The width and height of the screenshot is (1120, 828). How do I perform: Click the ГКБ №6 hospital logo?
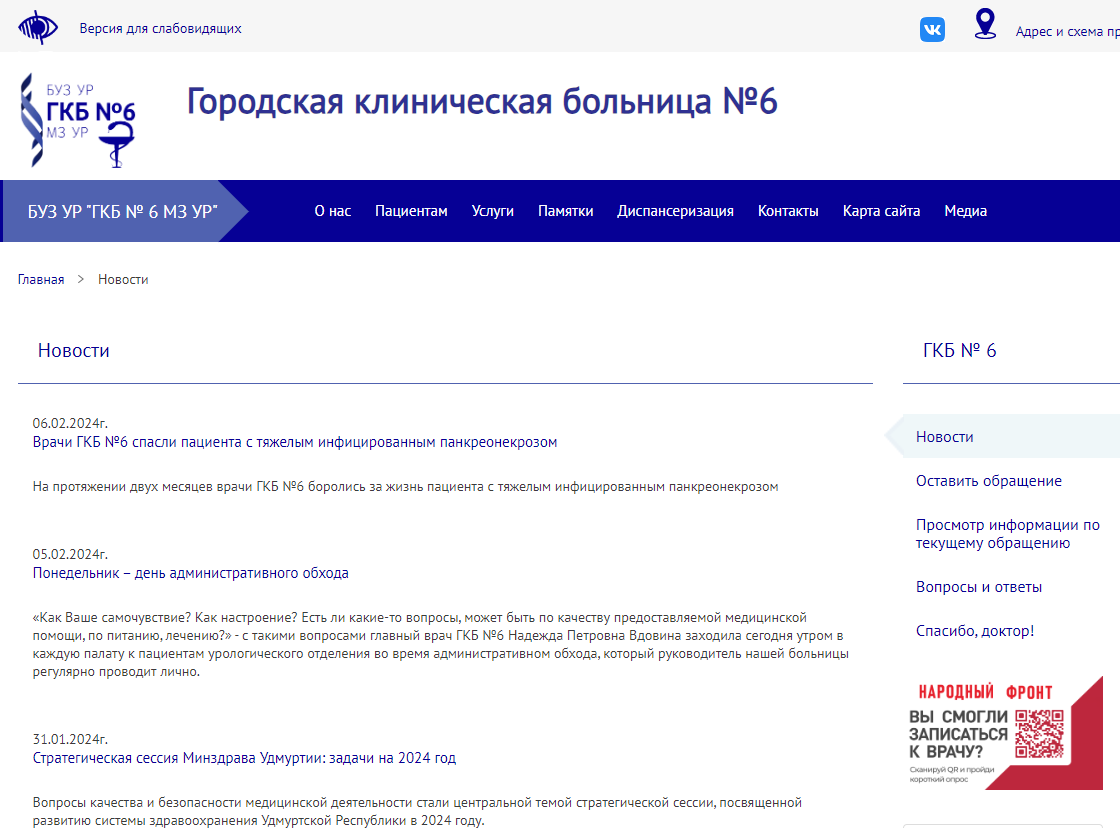coord(77,120)
